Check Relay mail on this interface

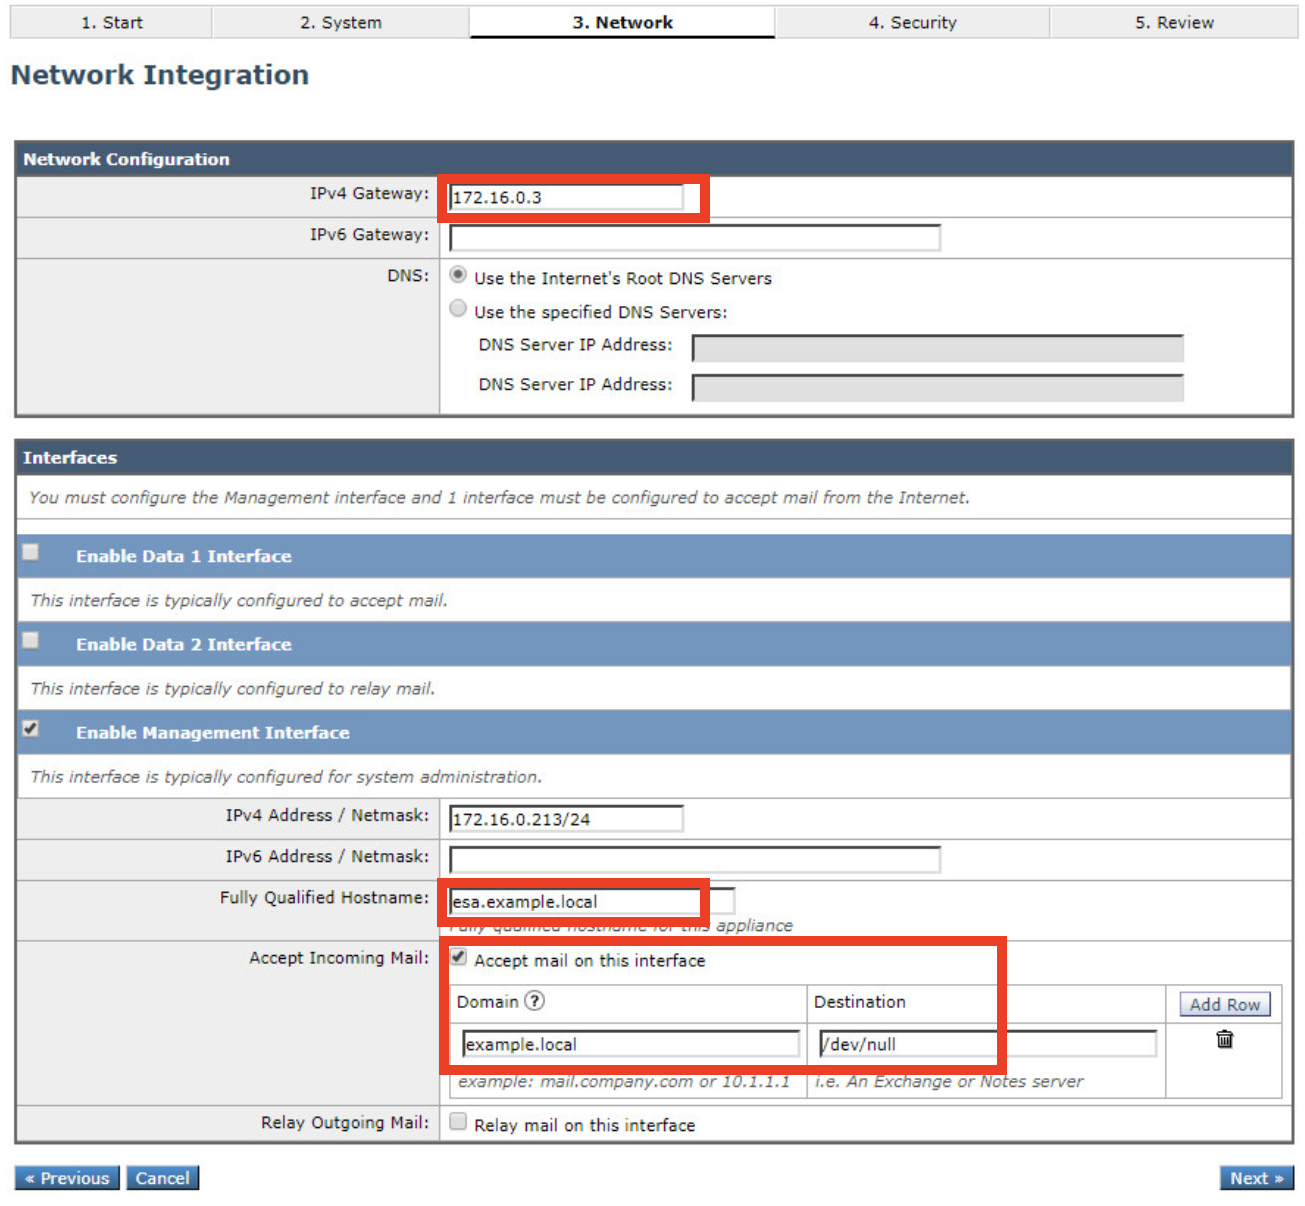coord(458,1122)
